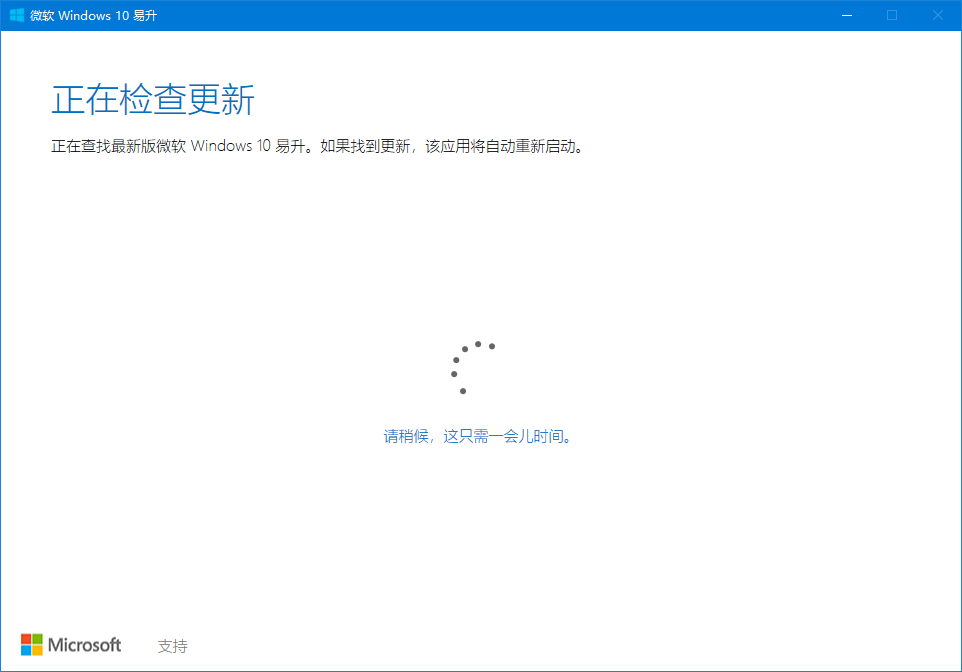Image resolution: width=962 pixels, height=672 pixels.
Task: Click the Windows logo in title bar
Action: (17, 15)
